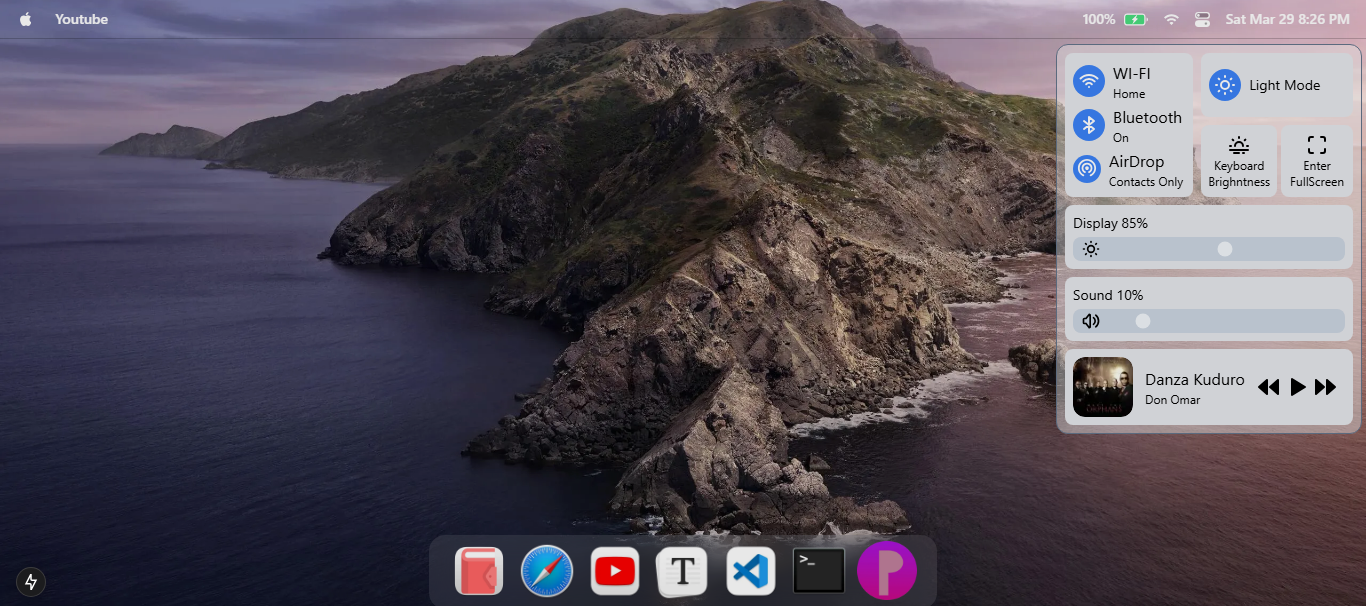Toggle the Bluetooth round button
This screenshot has width=1366, height=606.
pyautogui.click(x=1088, y=125)
